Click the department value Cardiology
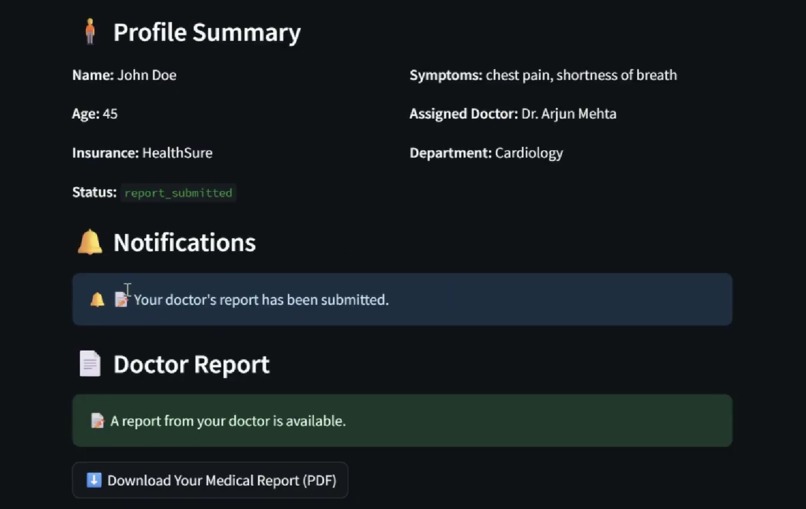This screenshot has height=509, width=806. (529, 153)
